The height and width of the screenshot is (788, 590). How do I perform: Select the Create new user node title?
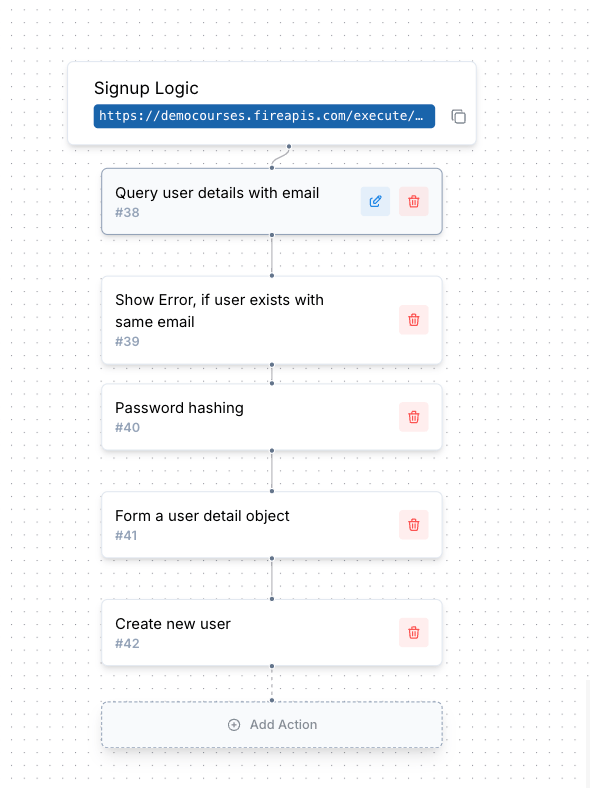click(173, 624)
